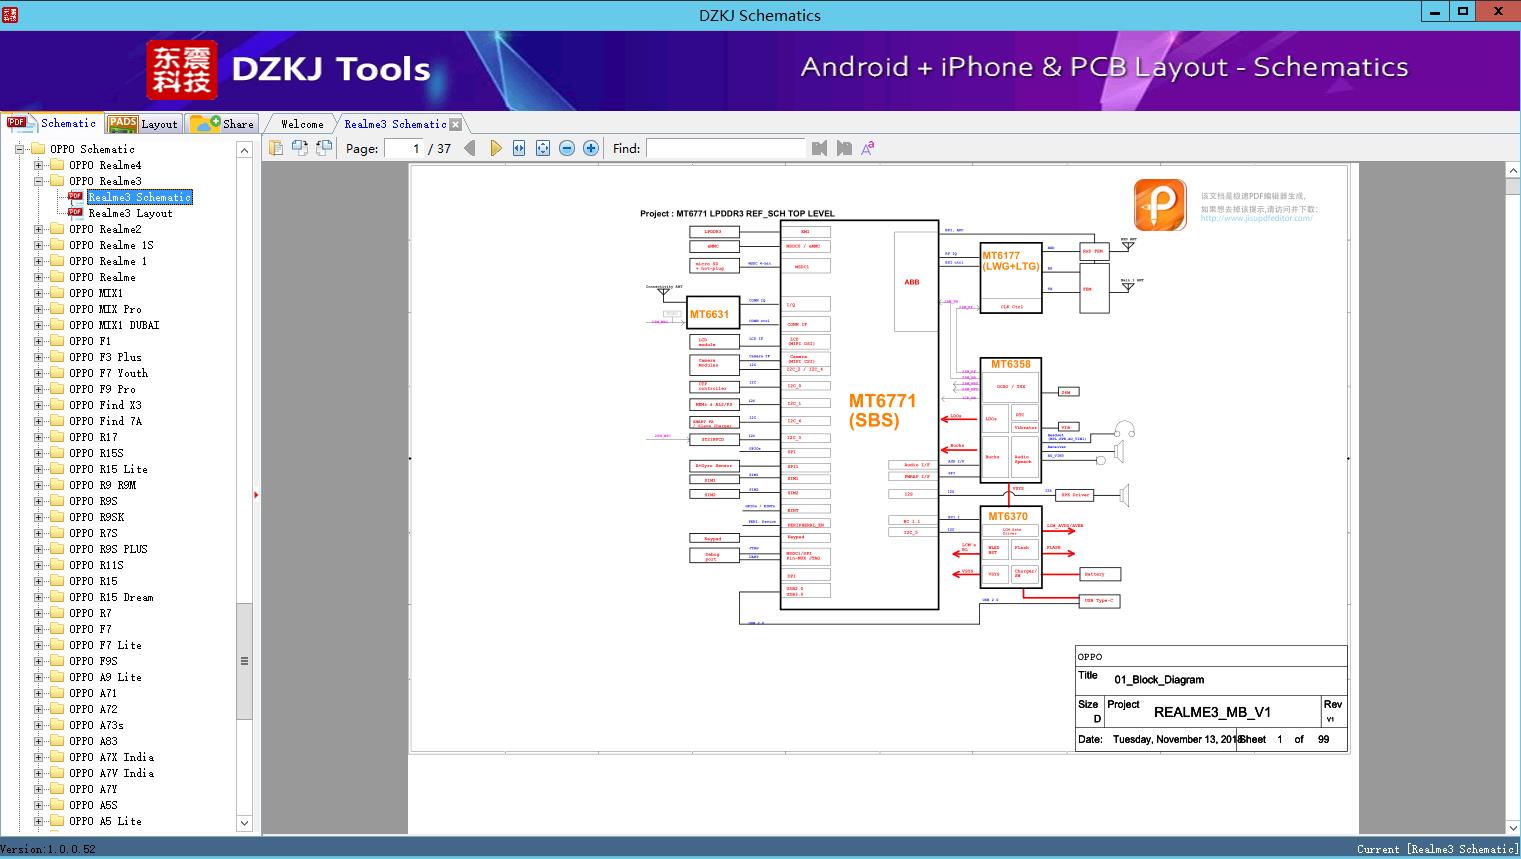This screenshot has height=859, width=1521.
Task: Select the OPPO F1 row
Action: pos(90,341)
